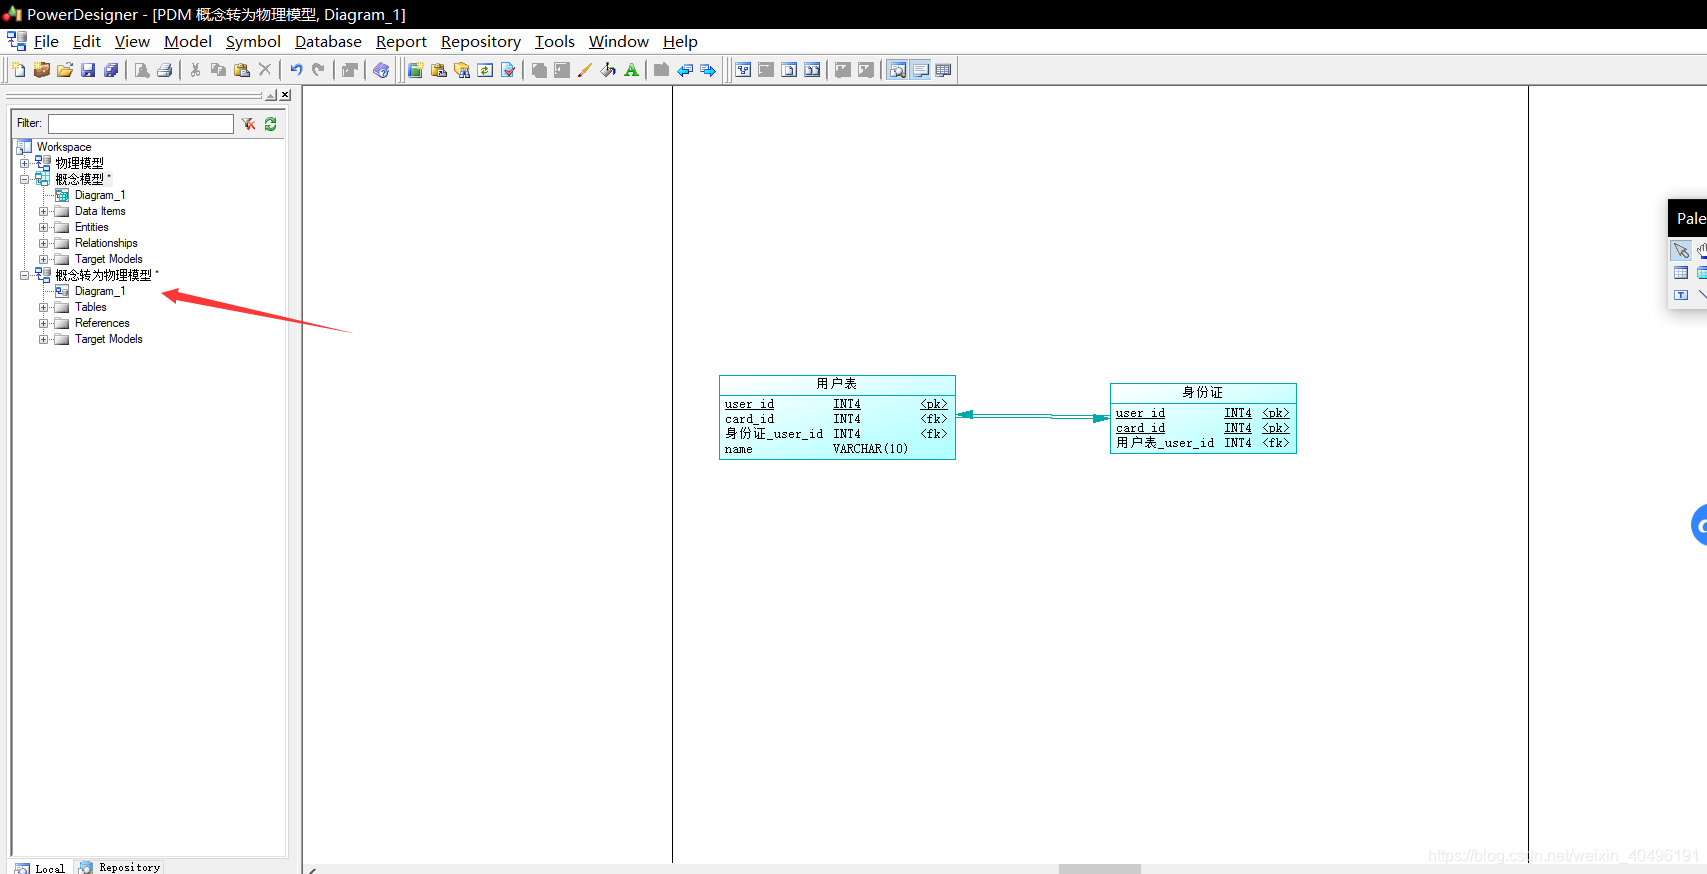Viewport: 1707px width, 874px height.
Task: Click the Line Style brush icon
Action: (585, 70)
